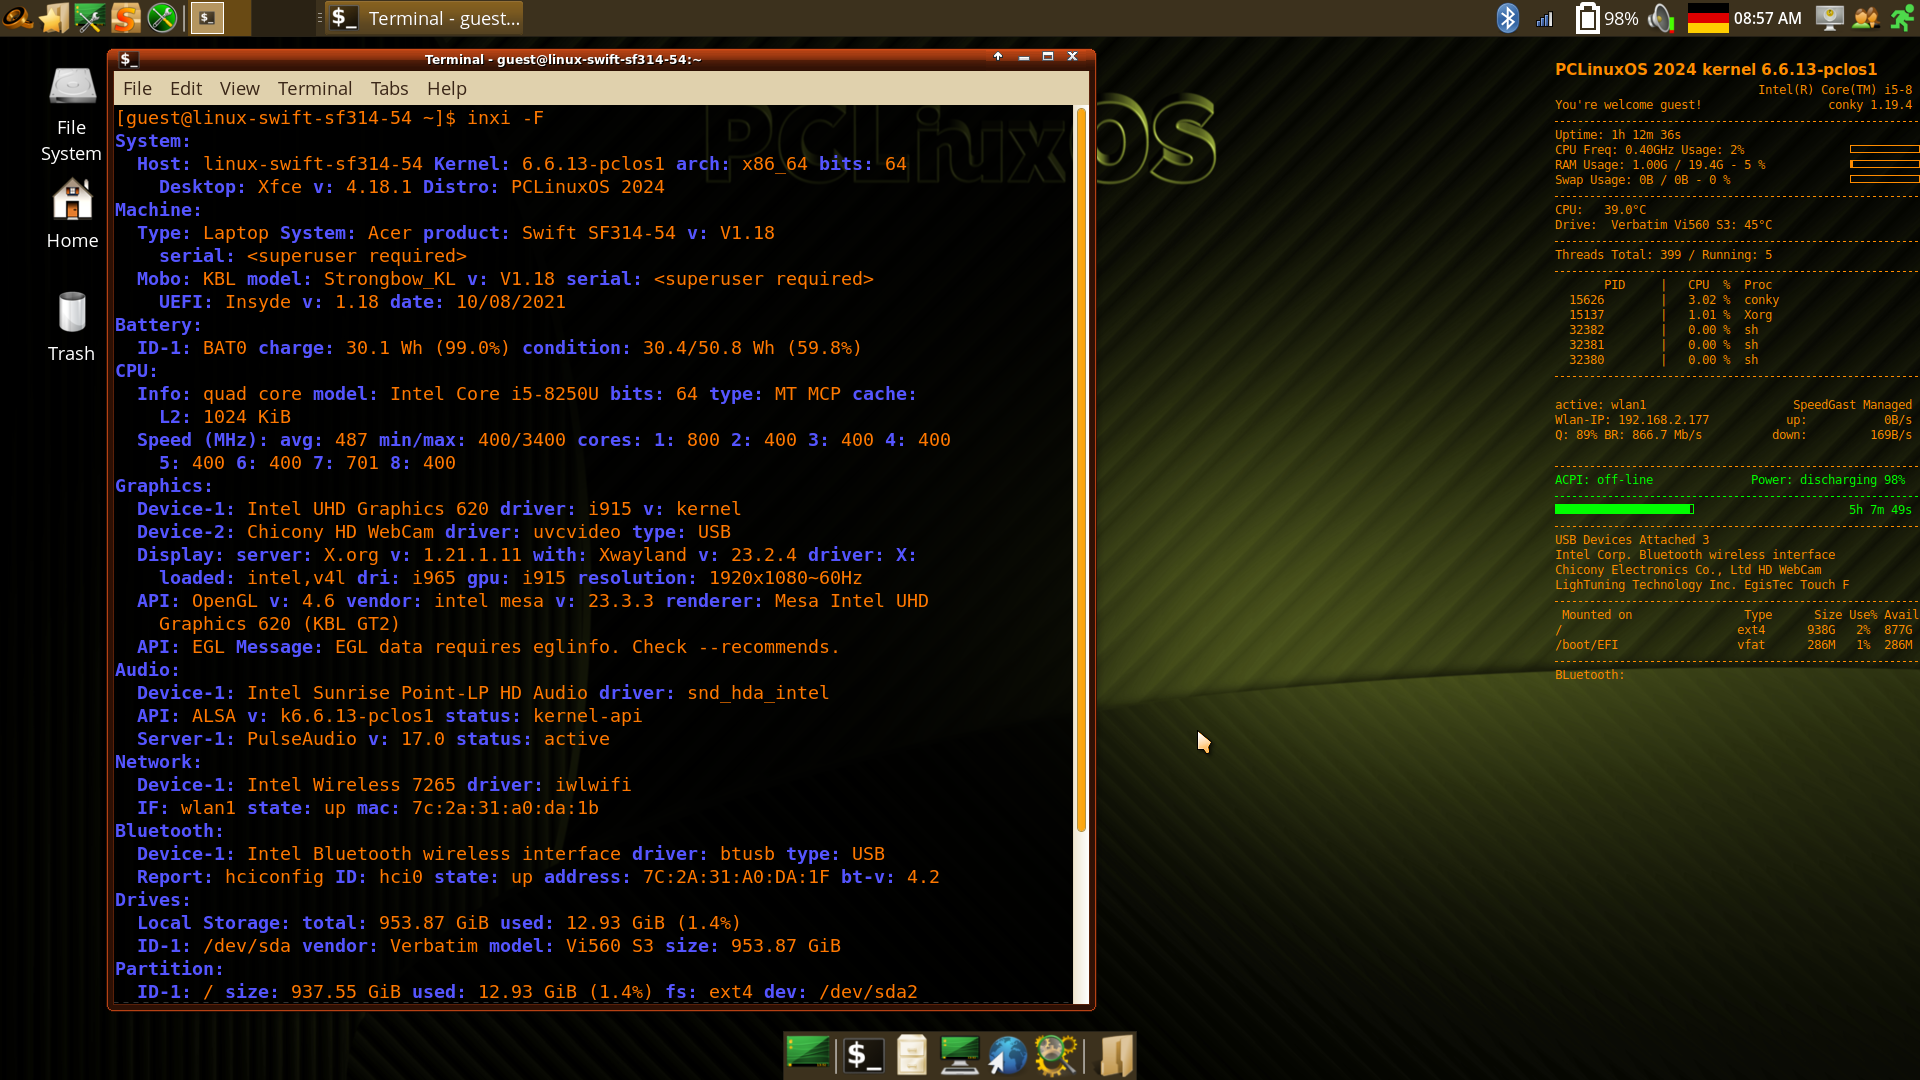This screenshot has height=1080, width=1920.
Task: Click the German flag keyboard layout indicator
Action: [x=1707, y=18]
